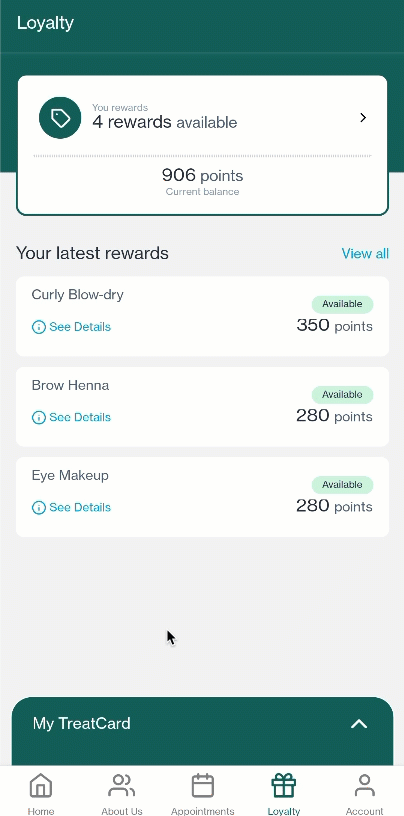Select the Appointments calendar icon
Image resolution: width=404 pixels, height=816 pixels.
click(203, 786)
